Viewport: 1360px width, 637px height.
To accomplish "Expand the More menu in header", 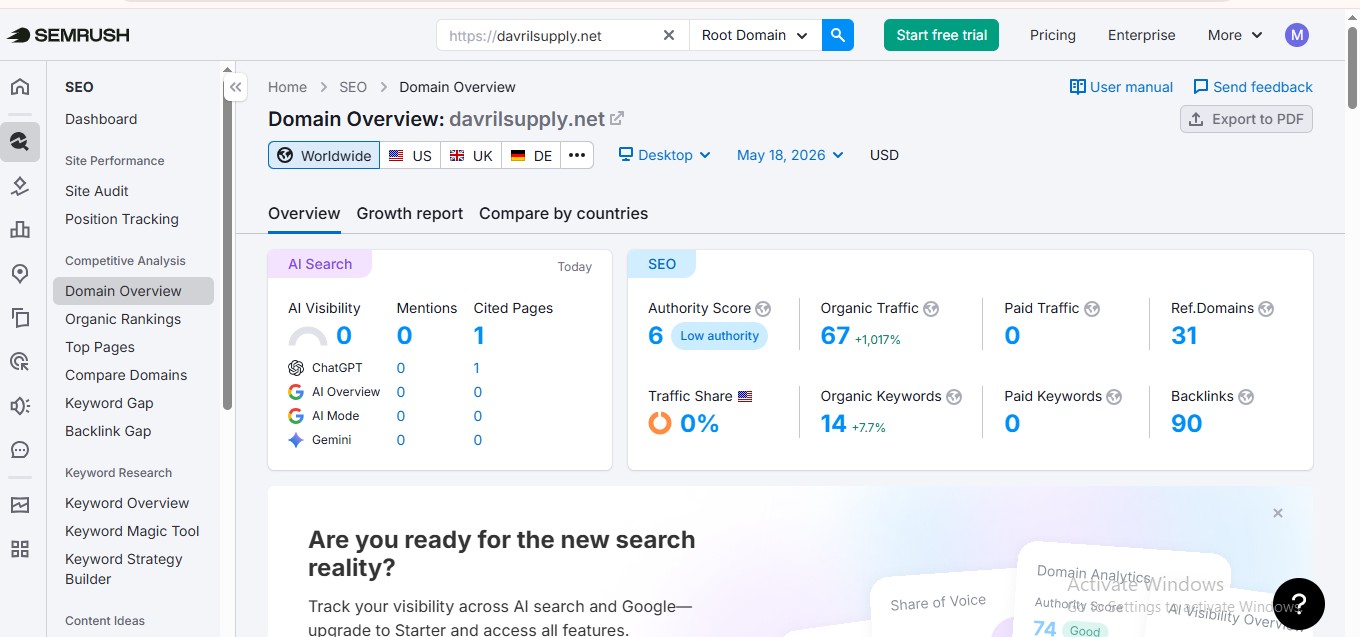I will point(1237,35).
